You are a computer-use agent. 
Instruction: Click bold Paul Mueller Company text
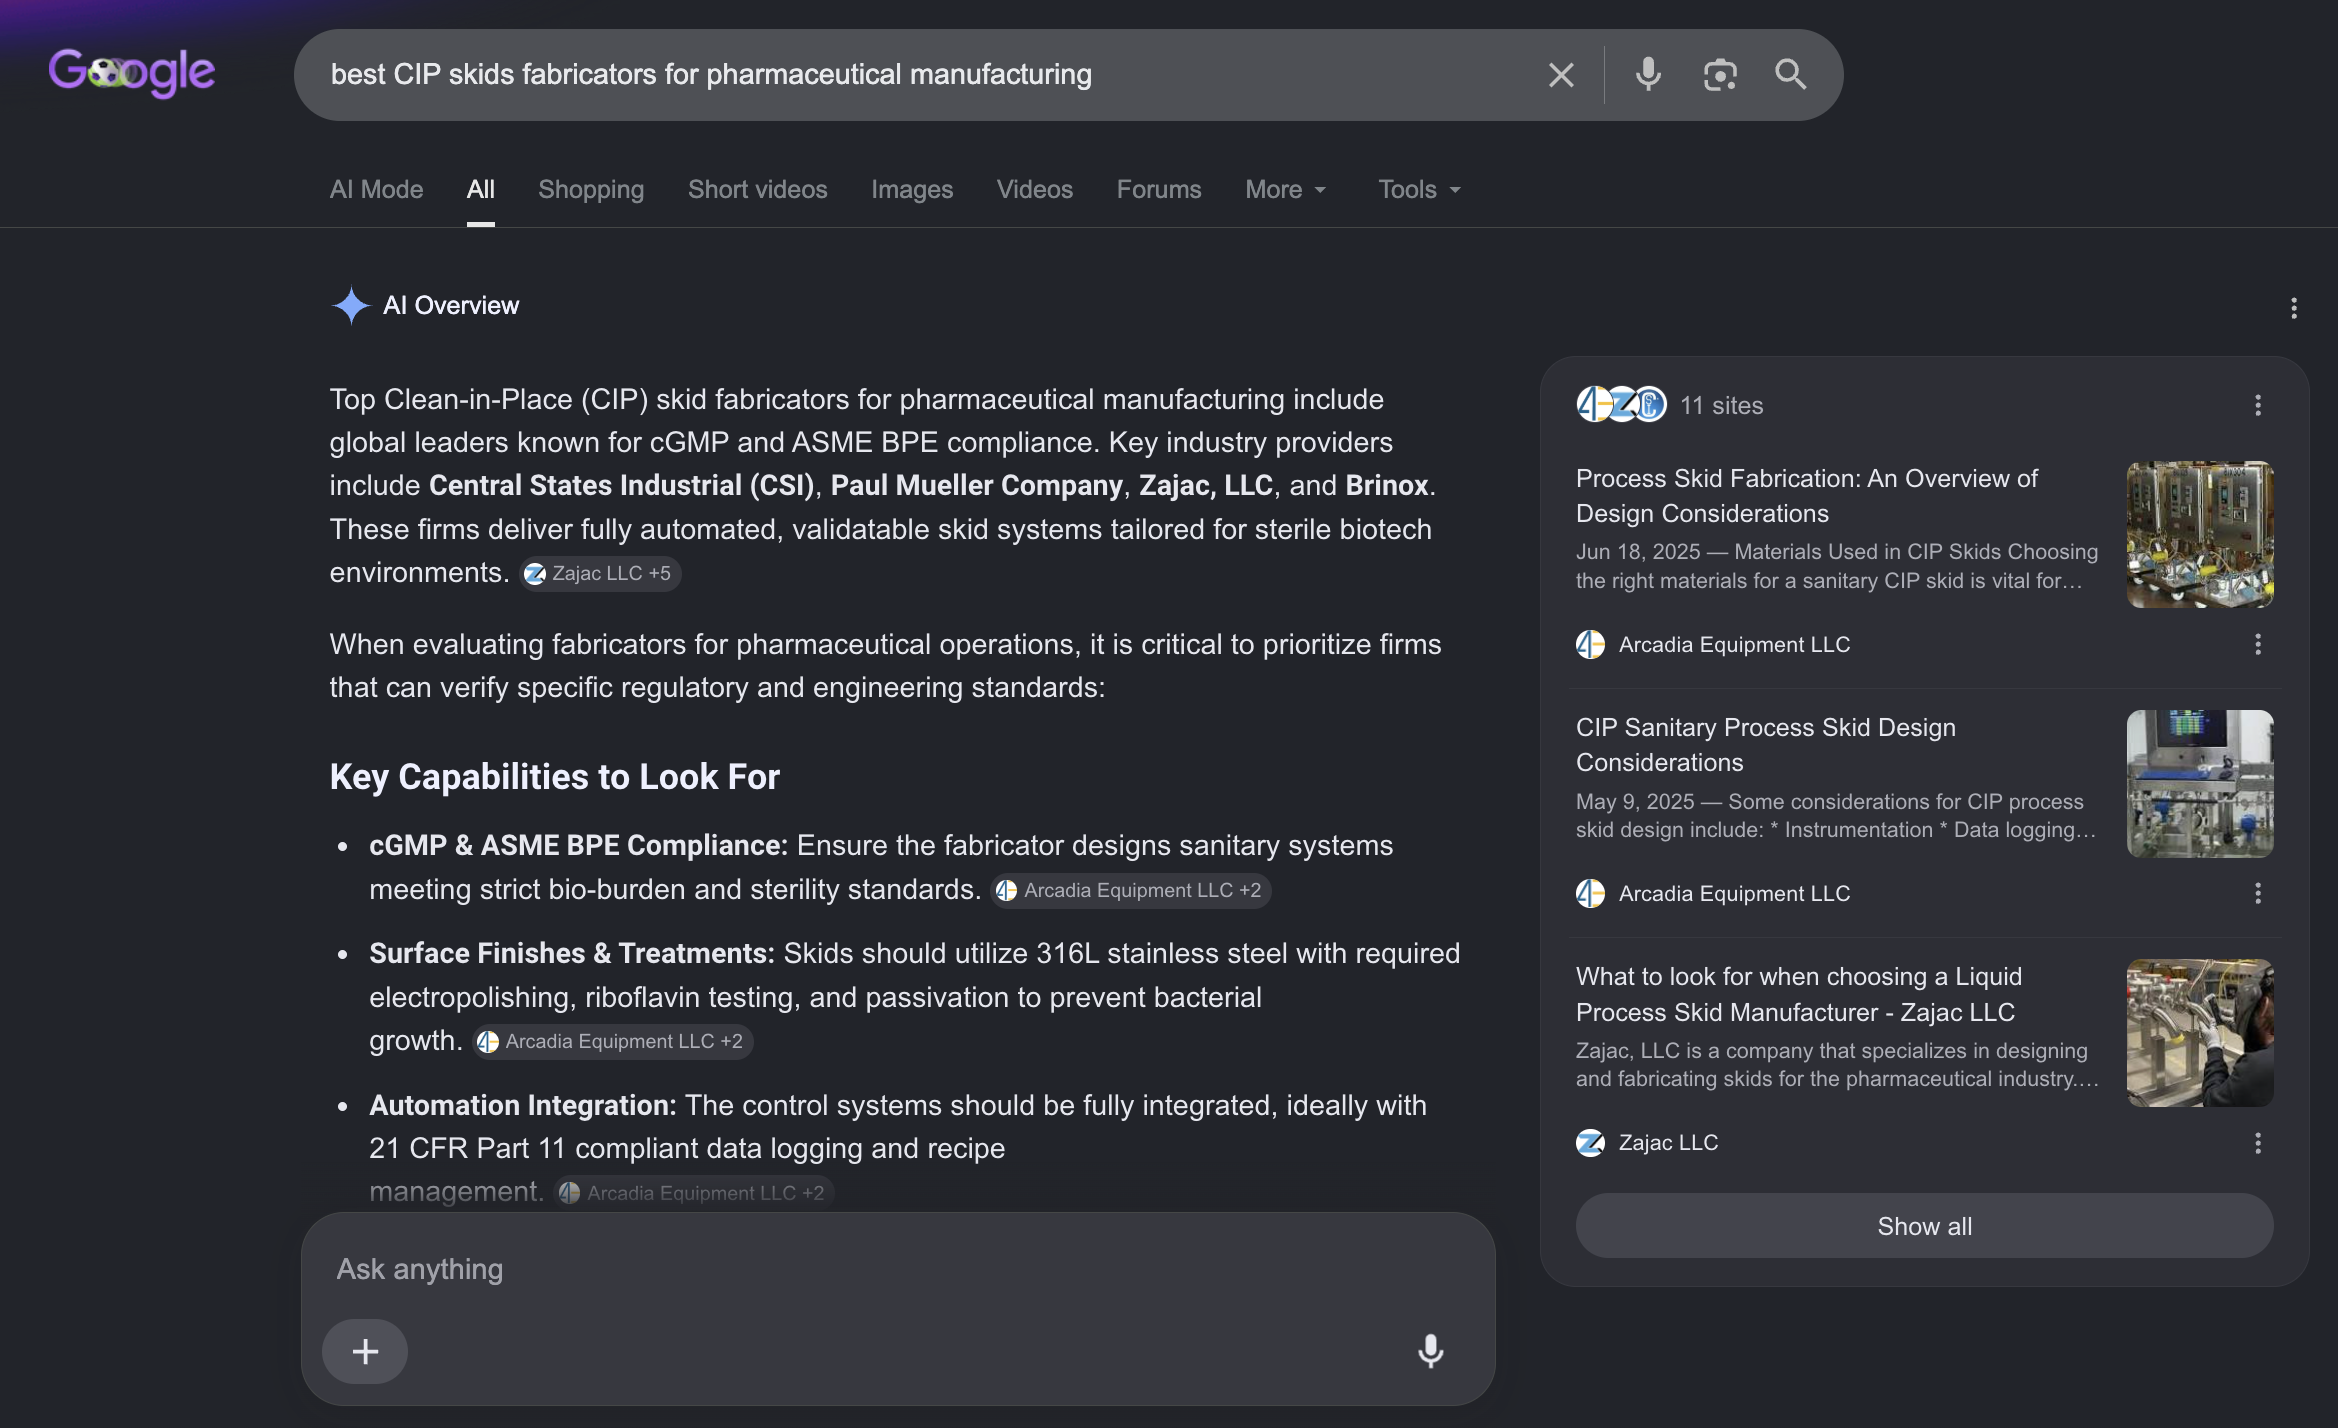(977, 485)
